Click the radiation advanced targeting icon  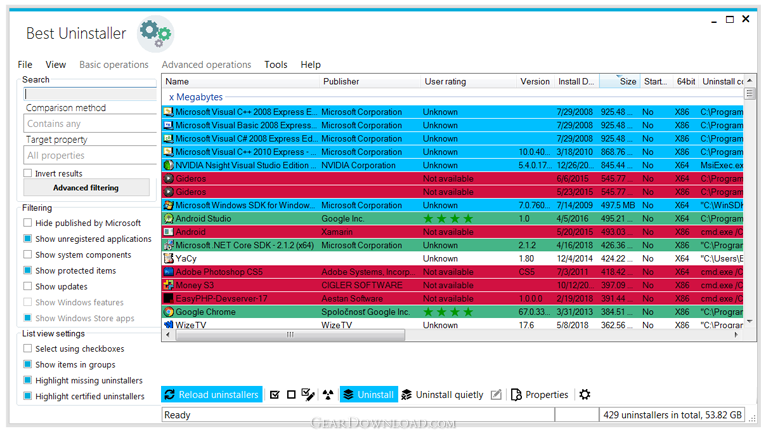click(328, 394)
